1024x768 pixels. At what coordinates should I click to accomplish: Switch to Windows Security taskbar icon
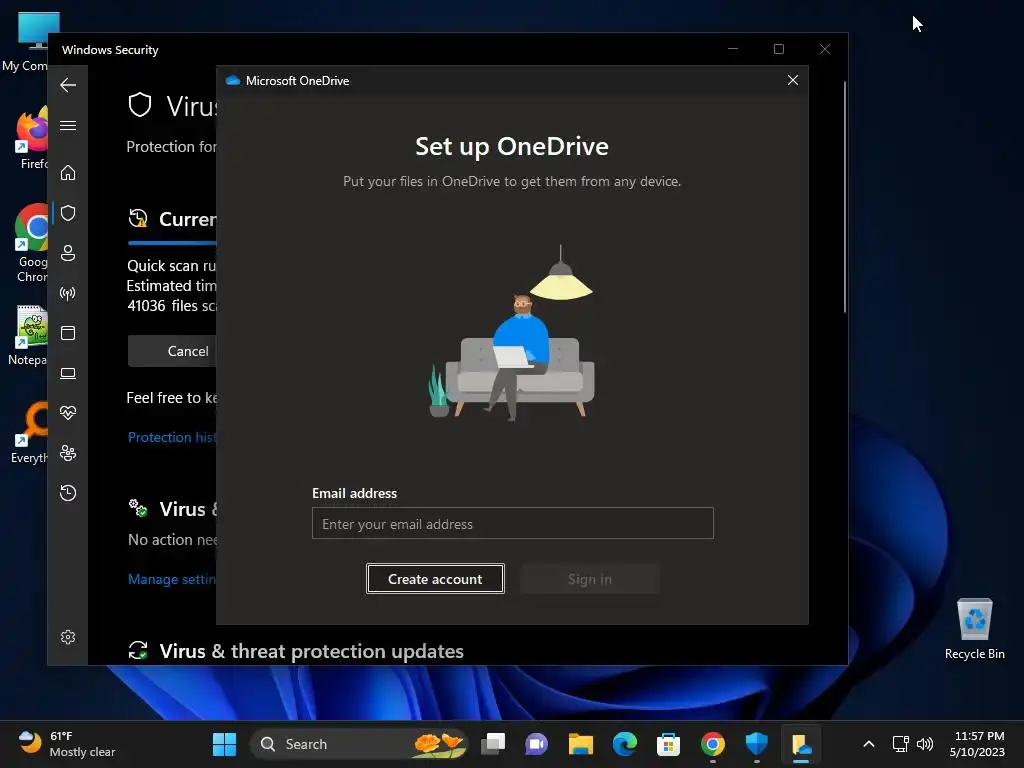tap(757, 744)
